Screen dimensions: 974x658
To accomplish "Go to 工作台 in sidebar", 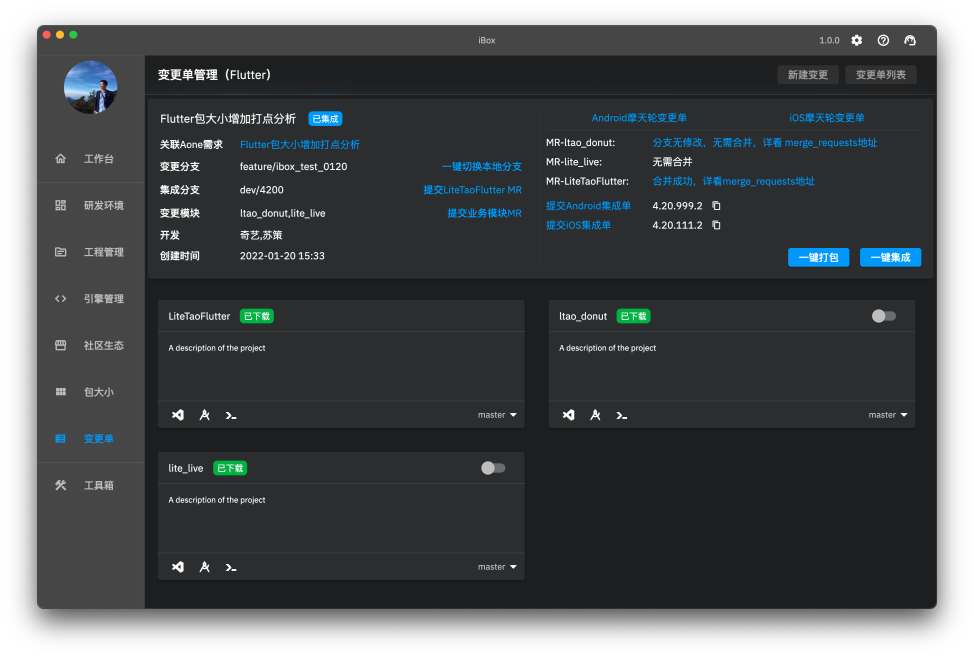I will (x=98, y=159).
